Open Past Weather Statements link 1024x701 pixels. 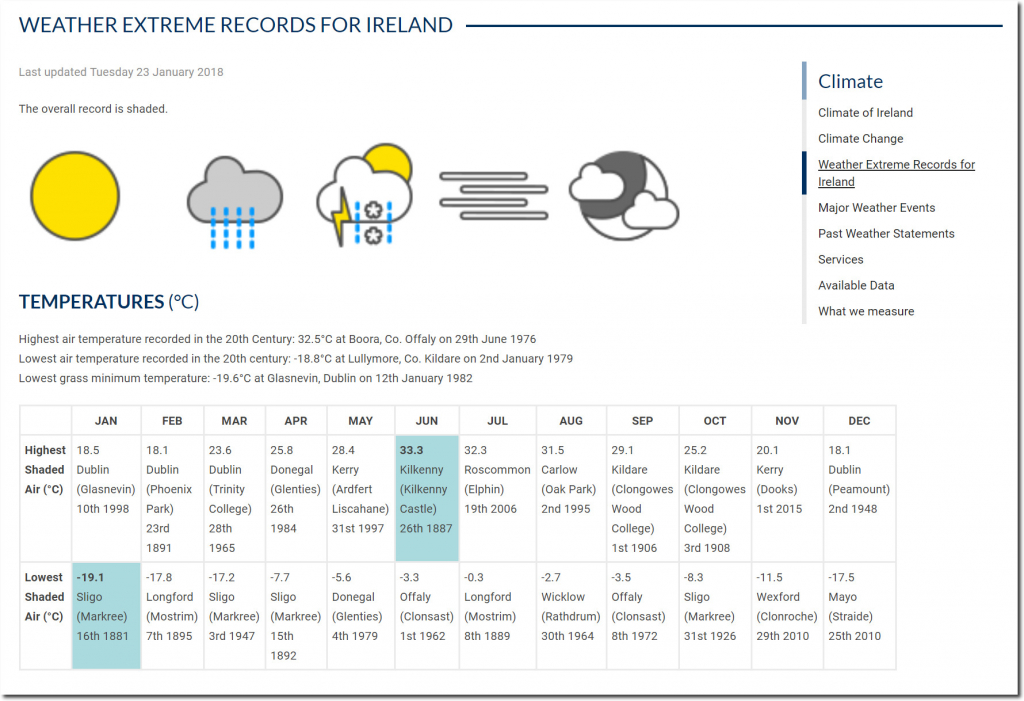[886, 233]
